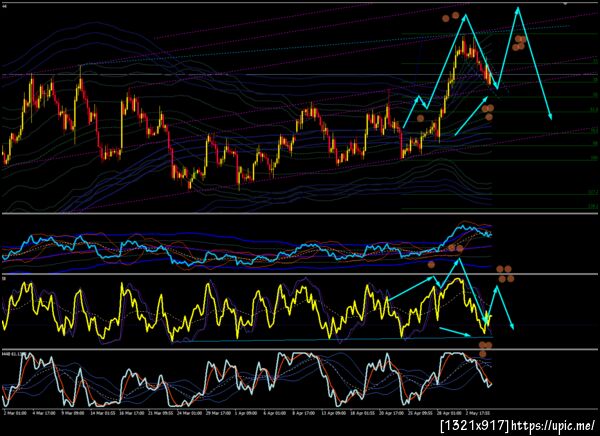The width and height of the screenshot is (600, 436).
Task: Click the 100 Fibonacci level label
Action: (x=594, y=157)
